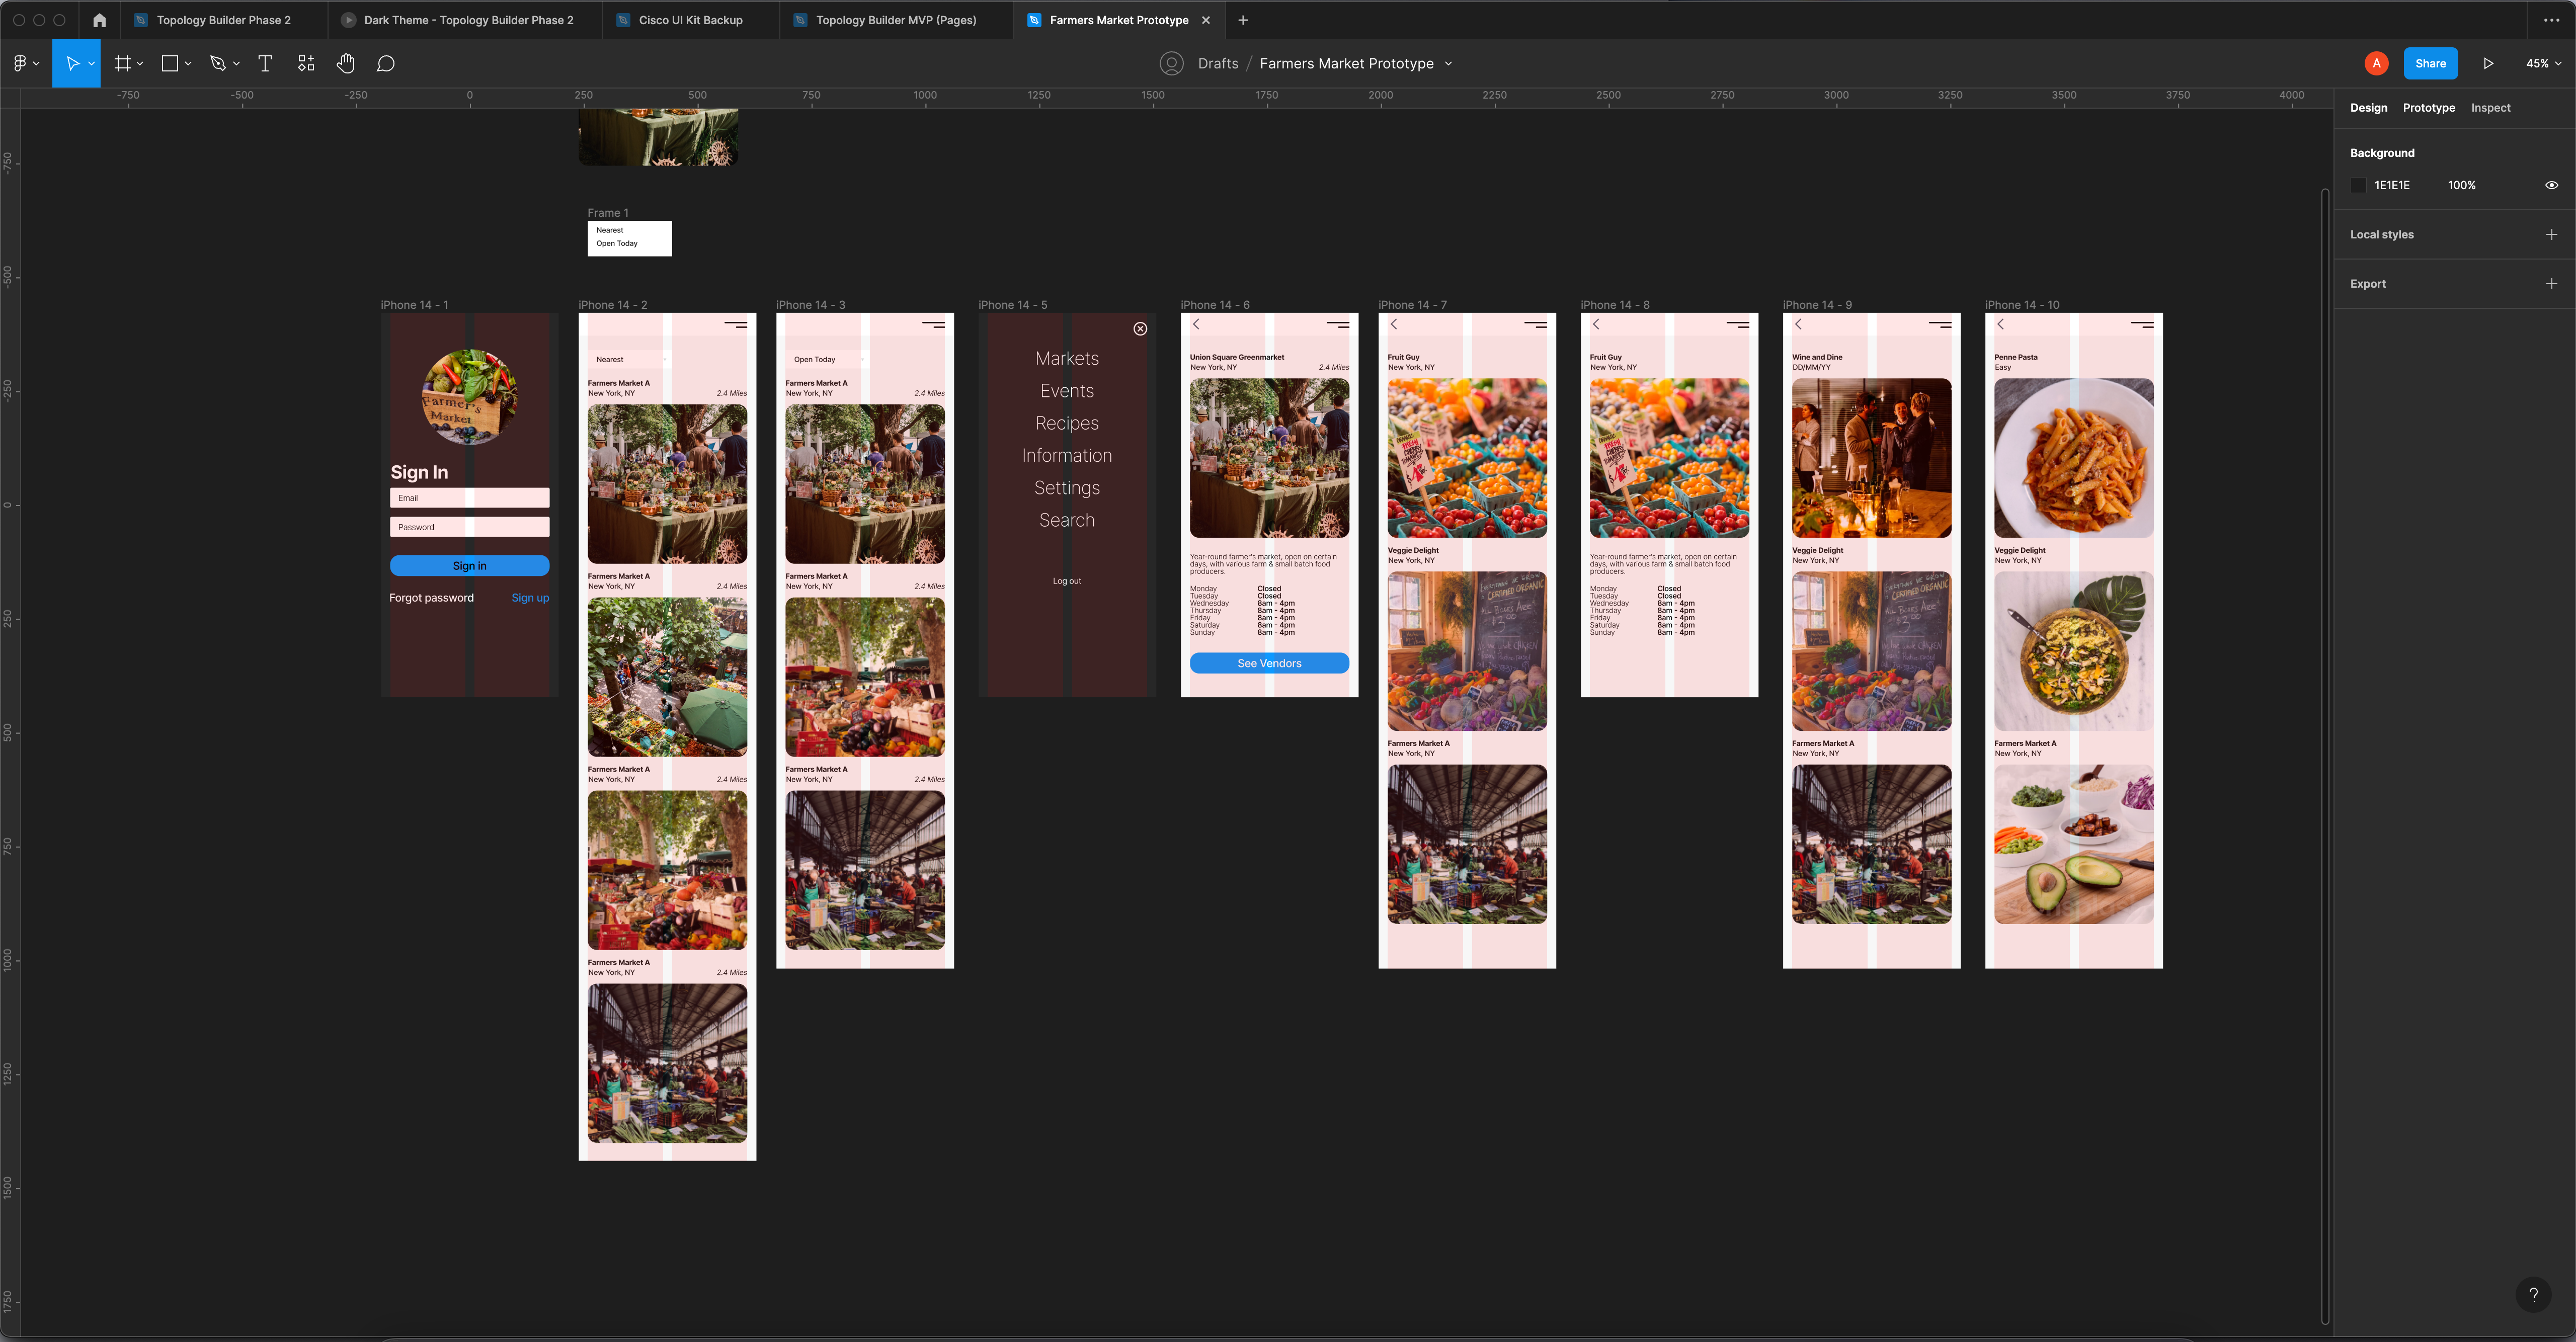The width and height of the screenshot is (2576, 1342).
Task: Click the close X on iPhone 14 - 5
Action: coord(1140,329)
